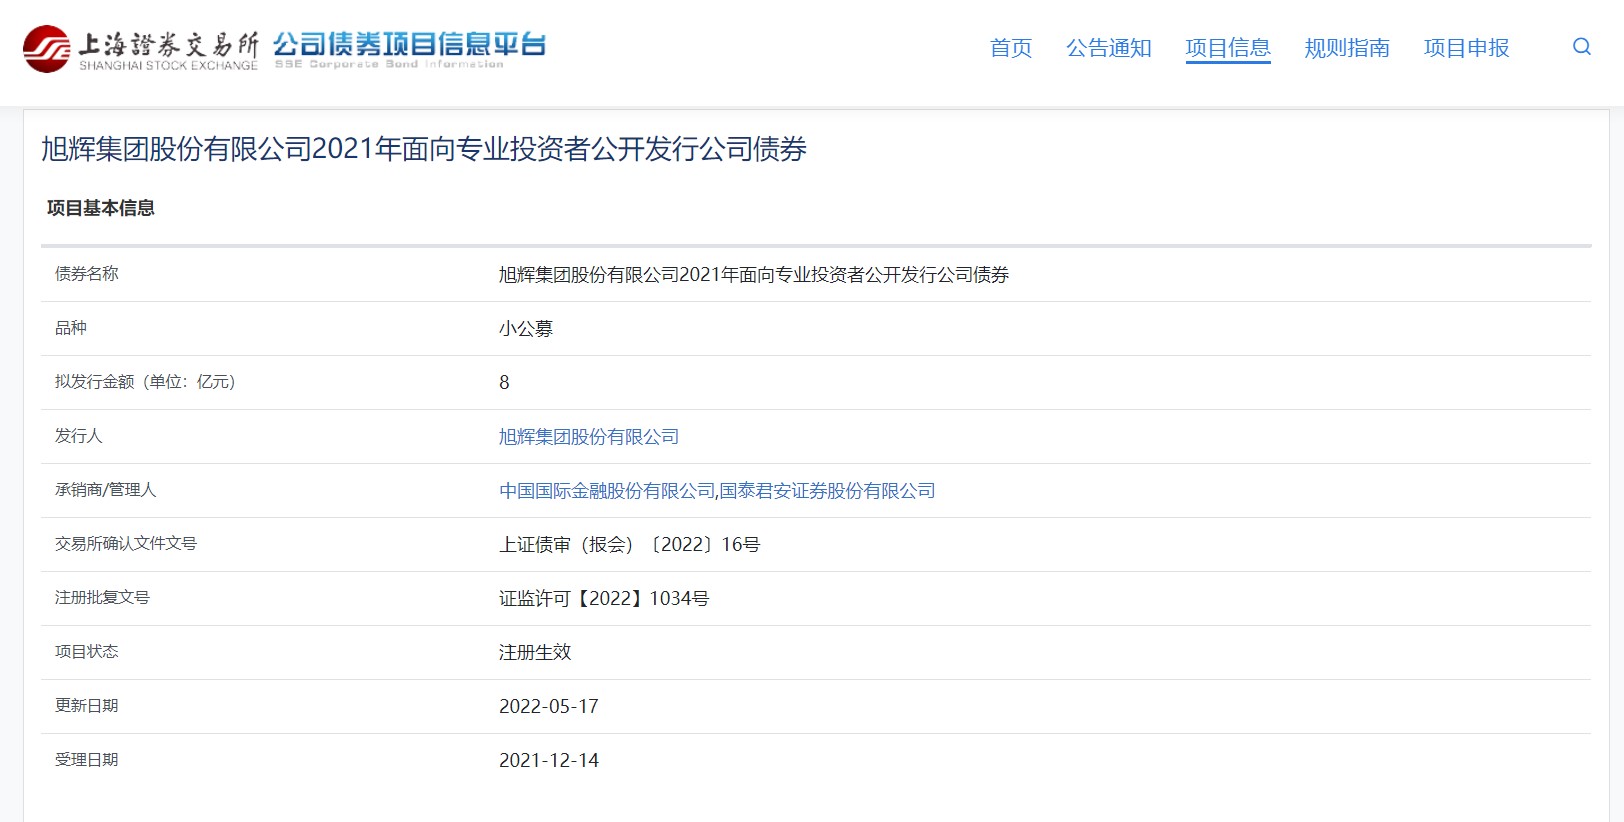Click the Shanghai Stock Exchange red logo
Screen dimensions: 1624x822
[x=47, y=49]
